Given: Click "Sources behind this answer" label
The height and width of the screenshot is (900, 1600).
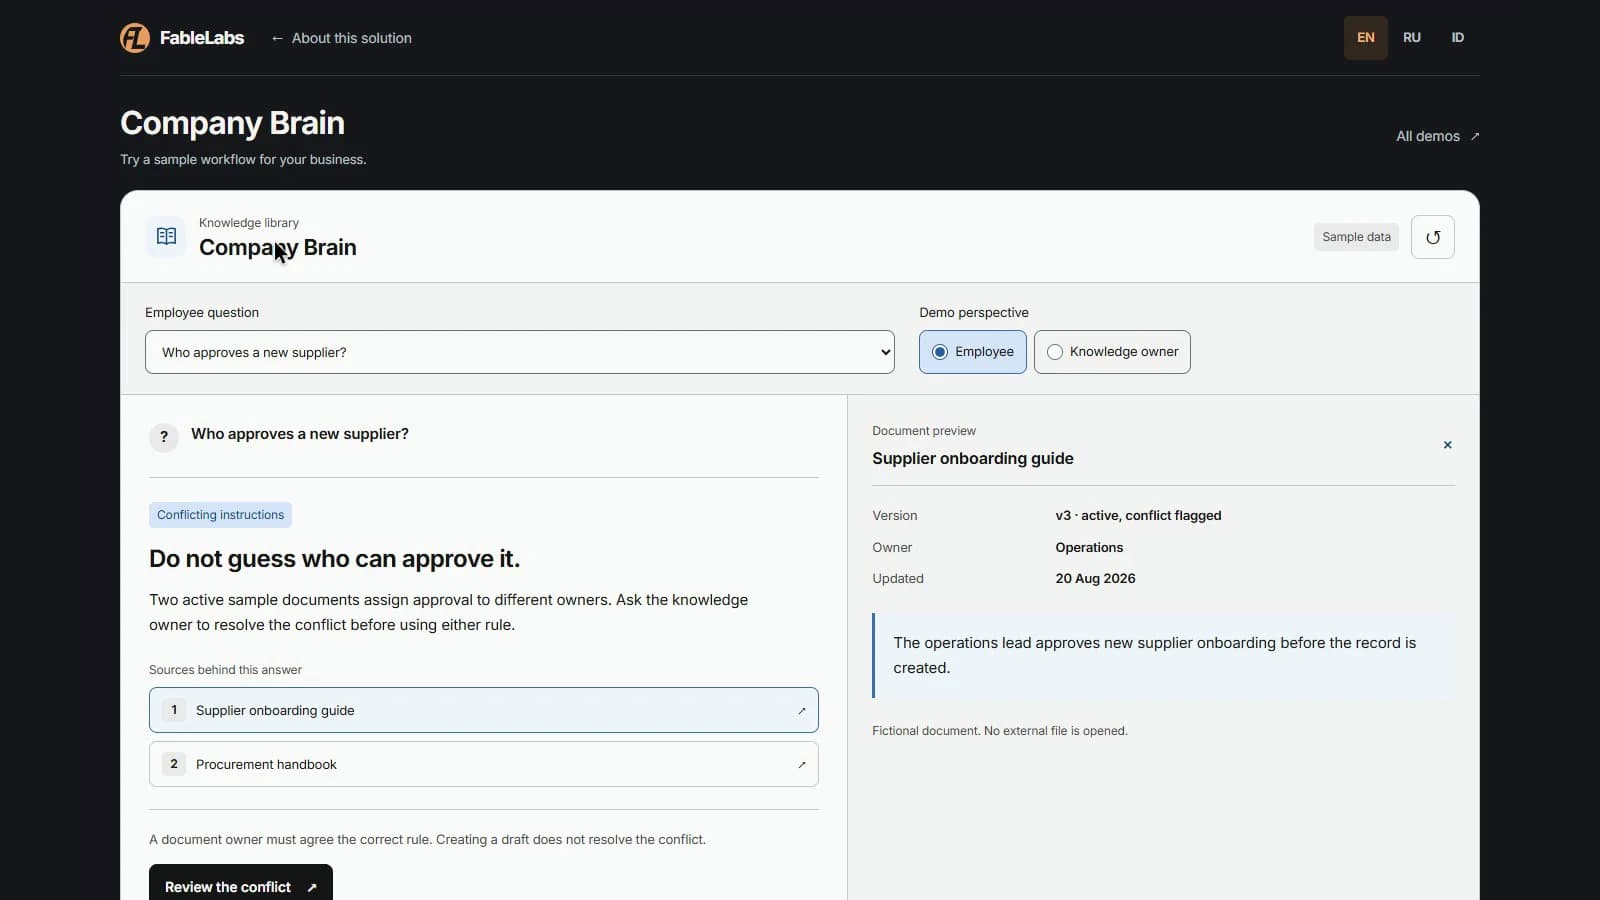Looking at the screenshot, I should pos(225,670).
